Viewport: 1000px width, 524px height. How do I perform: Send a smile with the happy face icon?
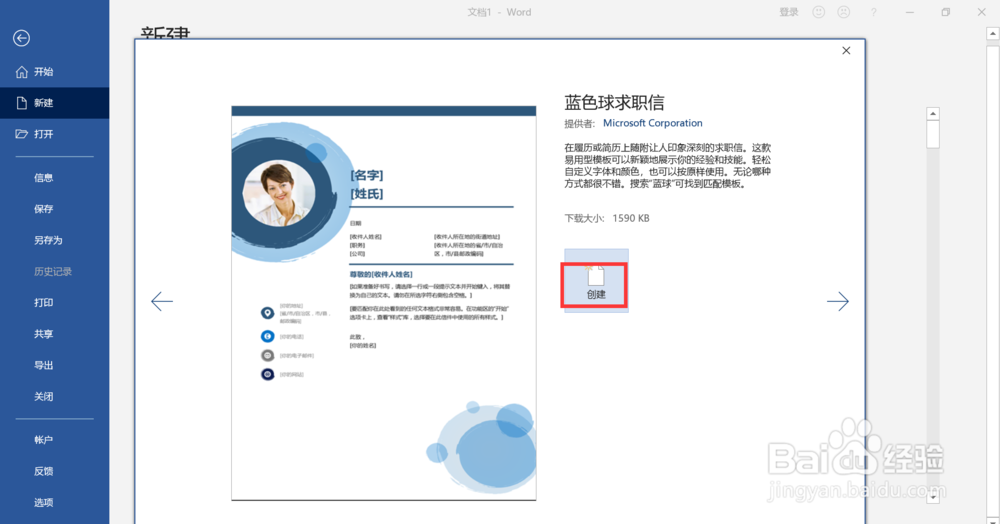coord(818,12)
